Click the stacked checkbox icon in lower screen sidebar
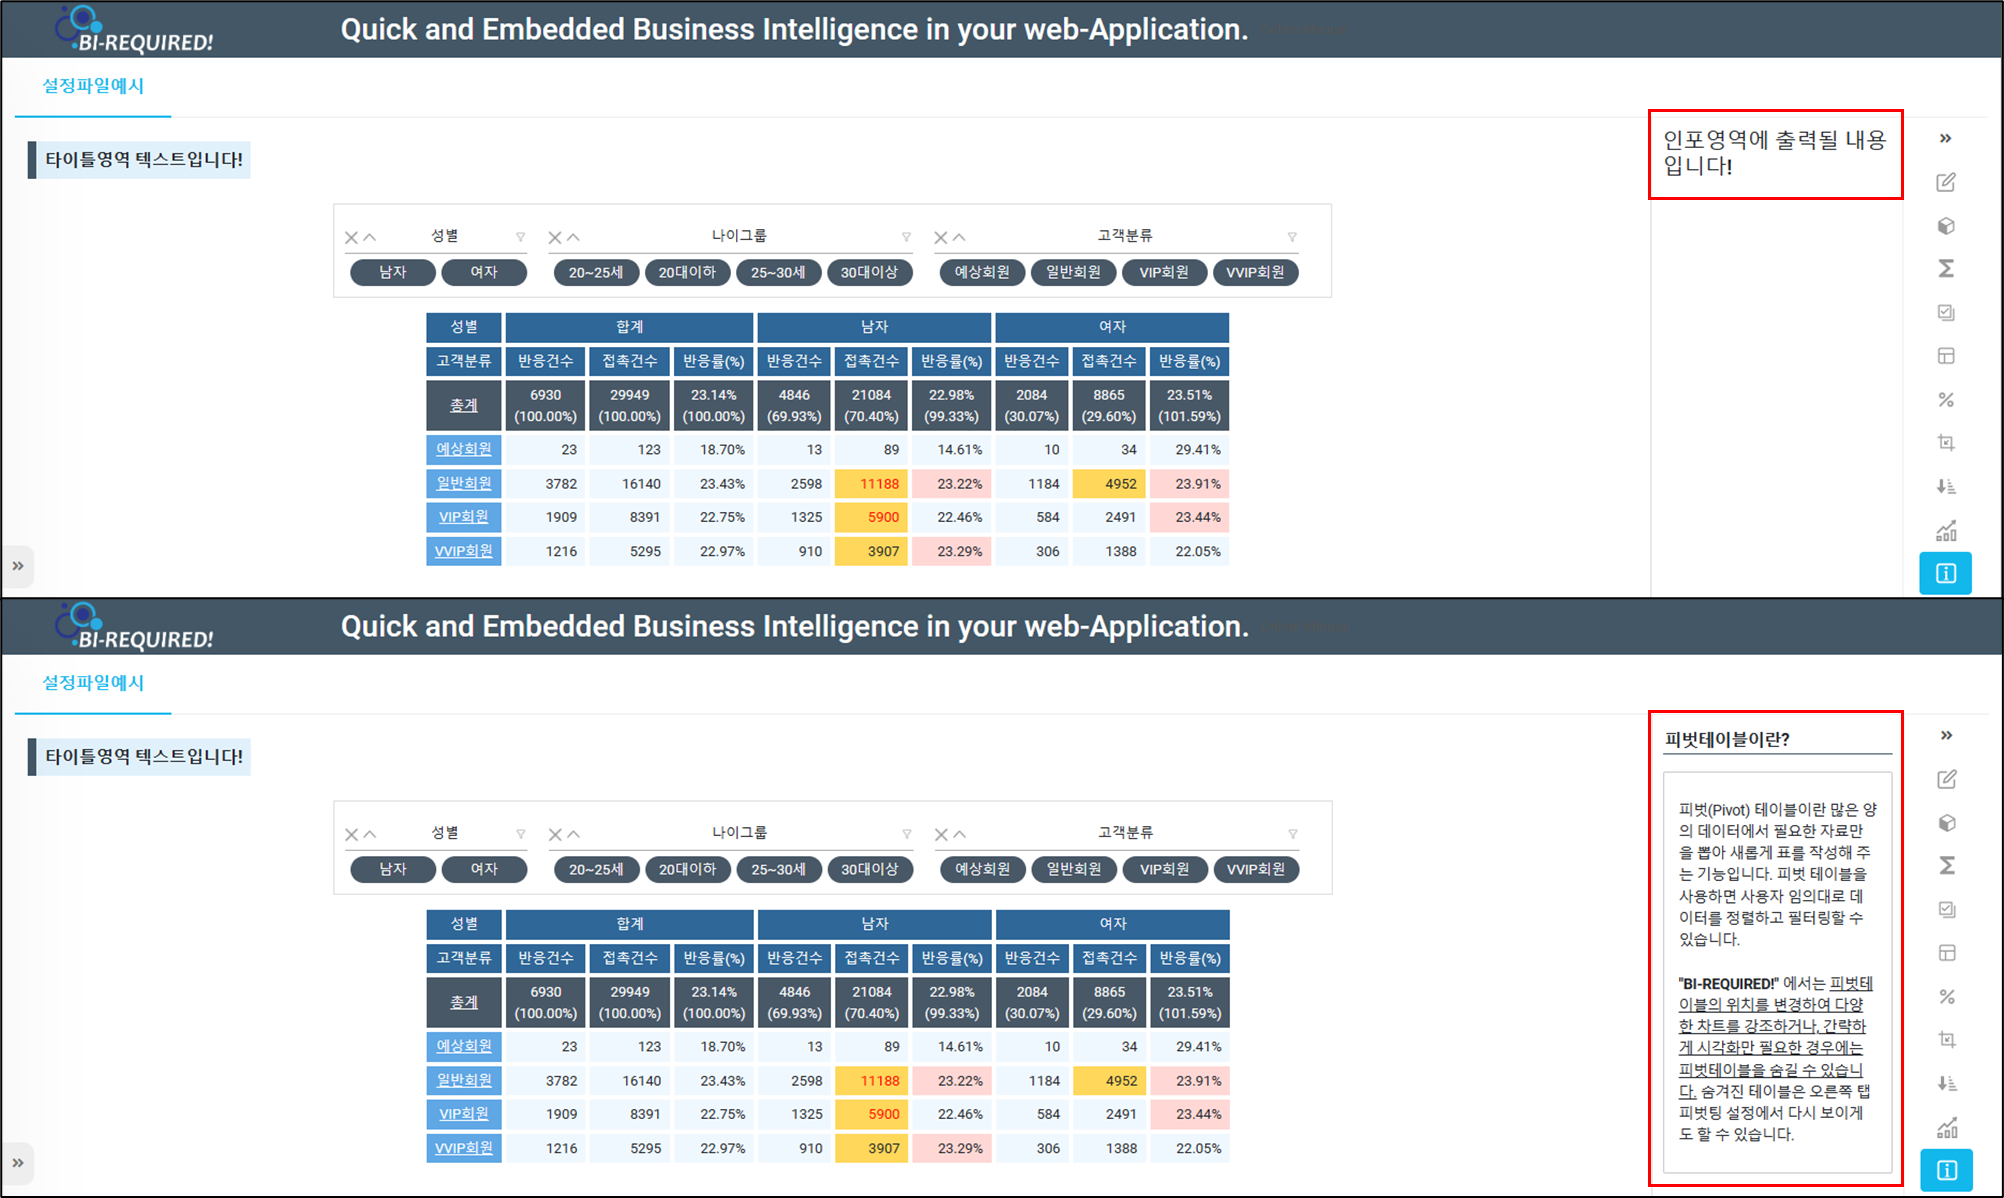 1947,909
